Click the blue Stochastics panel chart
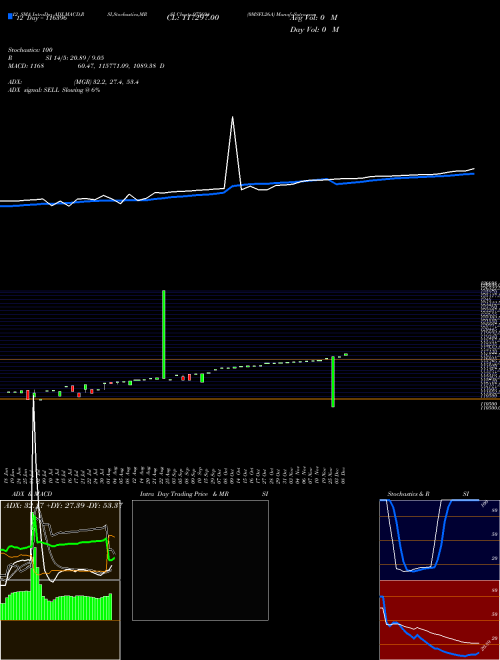Viewport: 500px width, 660px height. pos(439,540)
